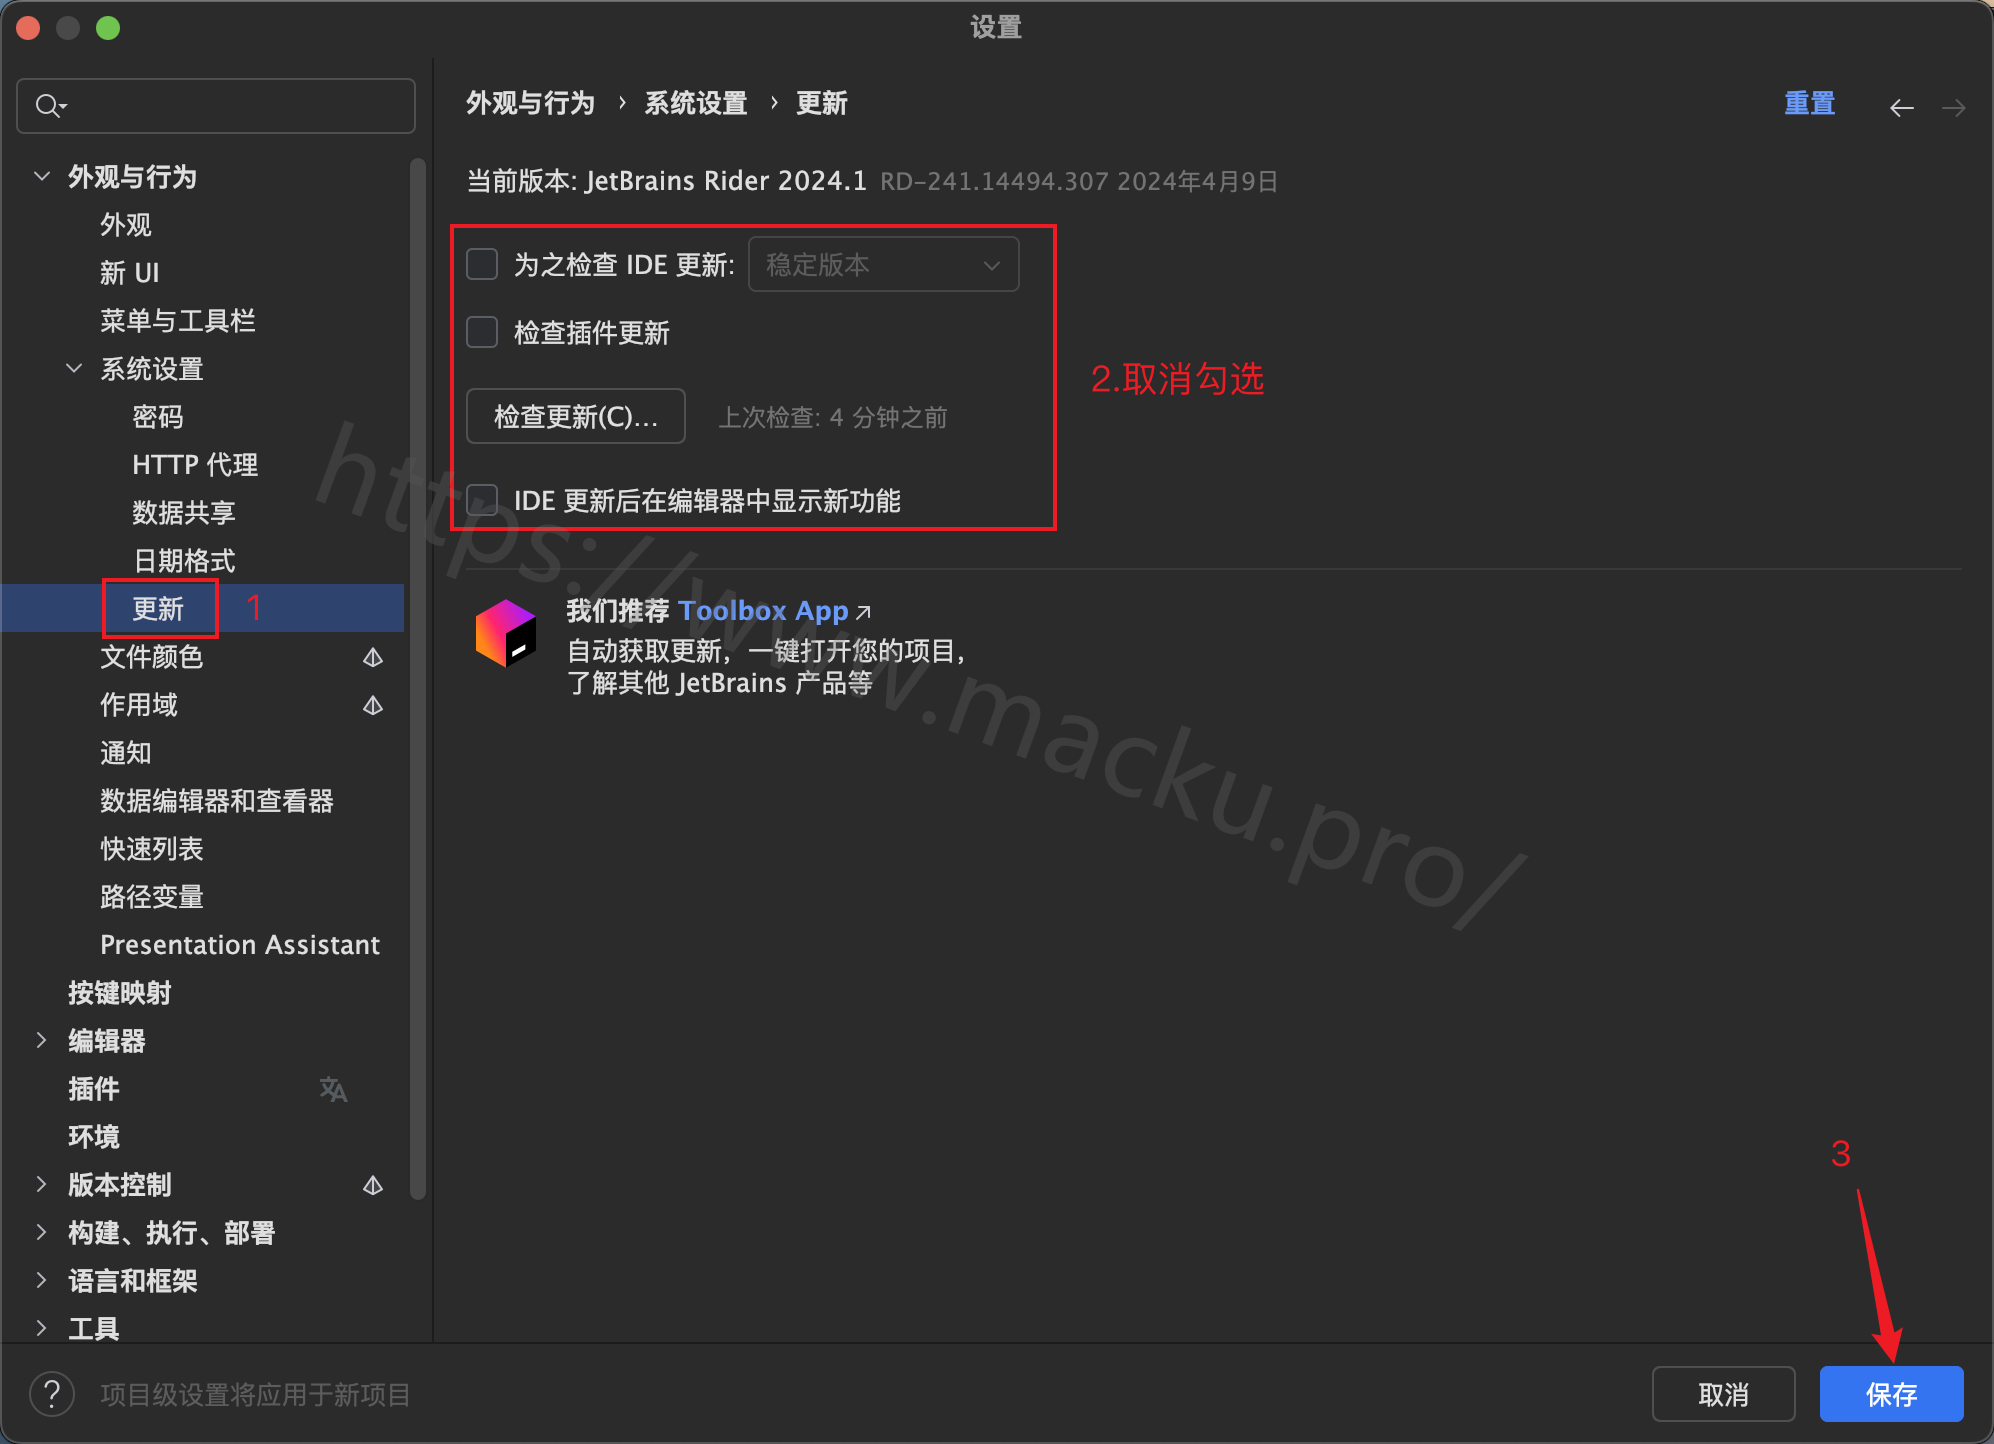Click the forward navigation arrow

(x=1953, y=107)
